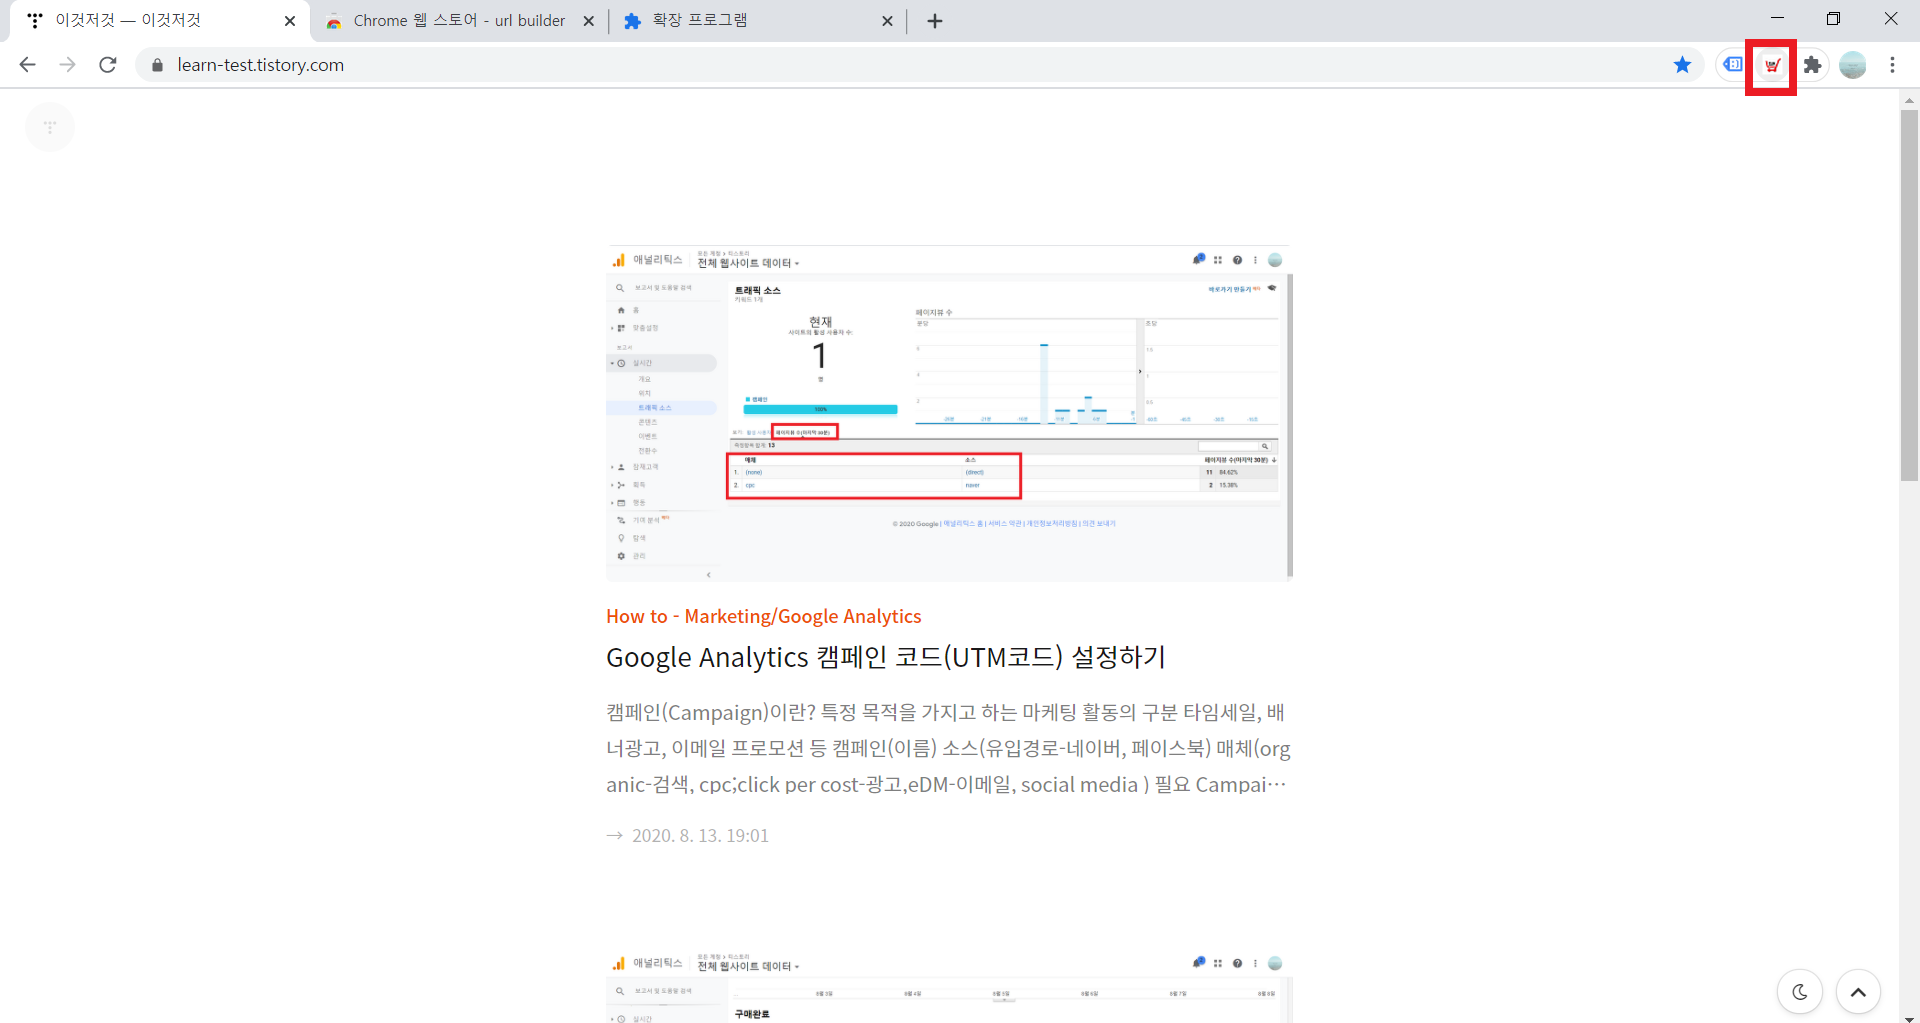The width and height of the screenshot is (1920, 1023).
Task: Open the blue extension icon beside the bookmark star
Action: pos(1732,65)
